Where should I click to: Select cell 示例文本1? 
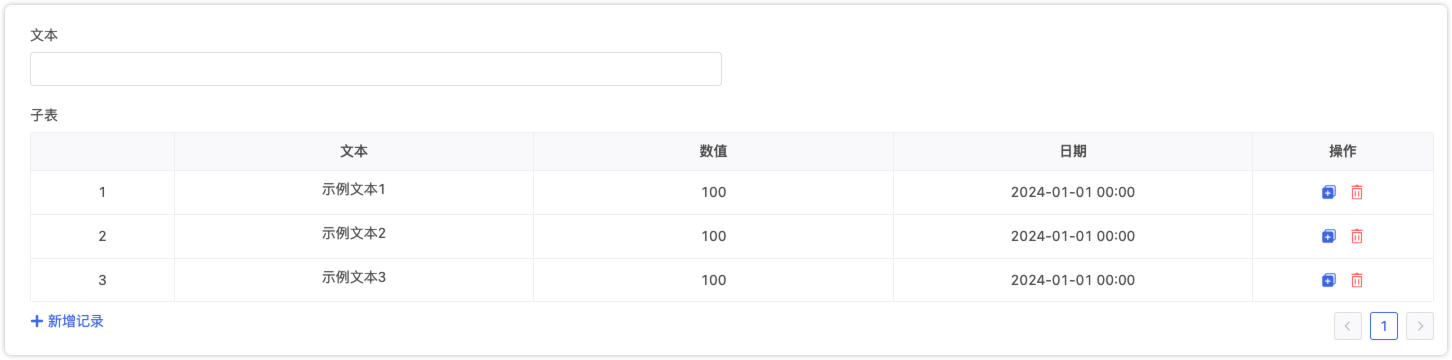354,189
